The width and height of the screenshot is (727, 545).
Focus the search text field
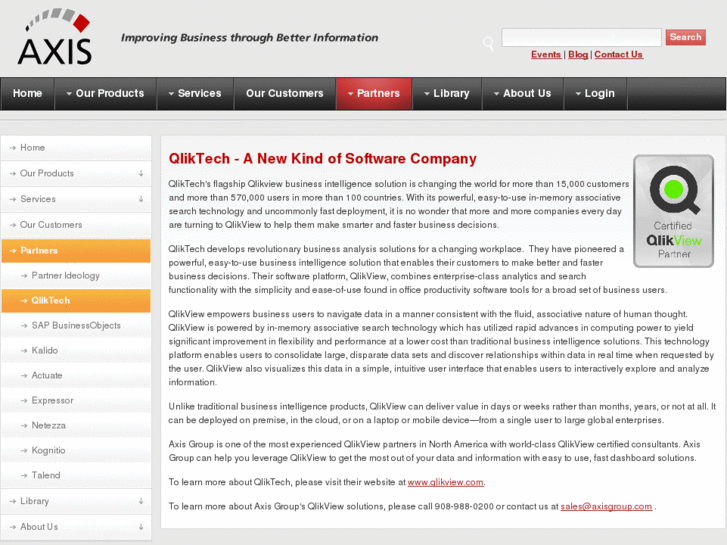coord(581,37)
